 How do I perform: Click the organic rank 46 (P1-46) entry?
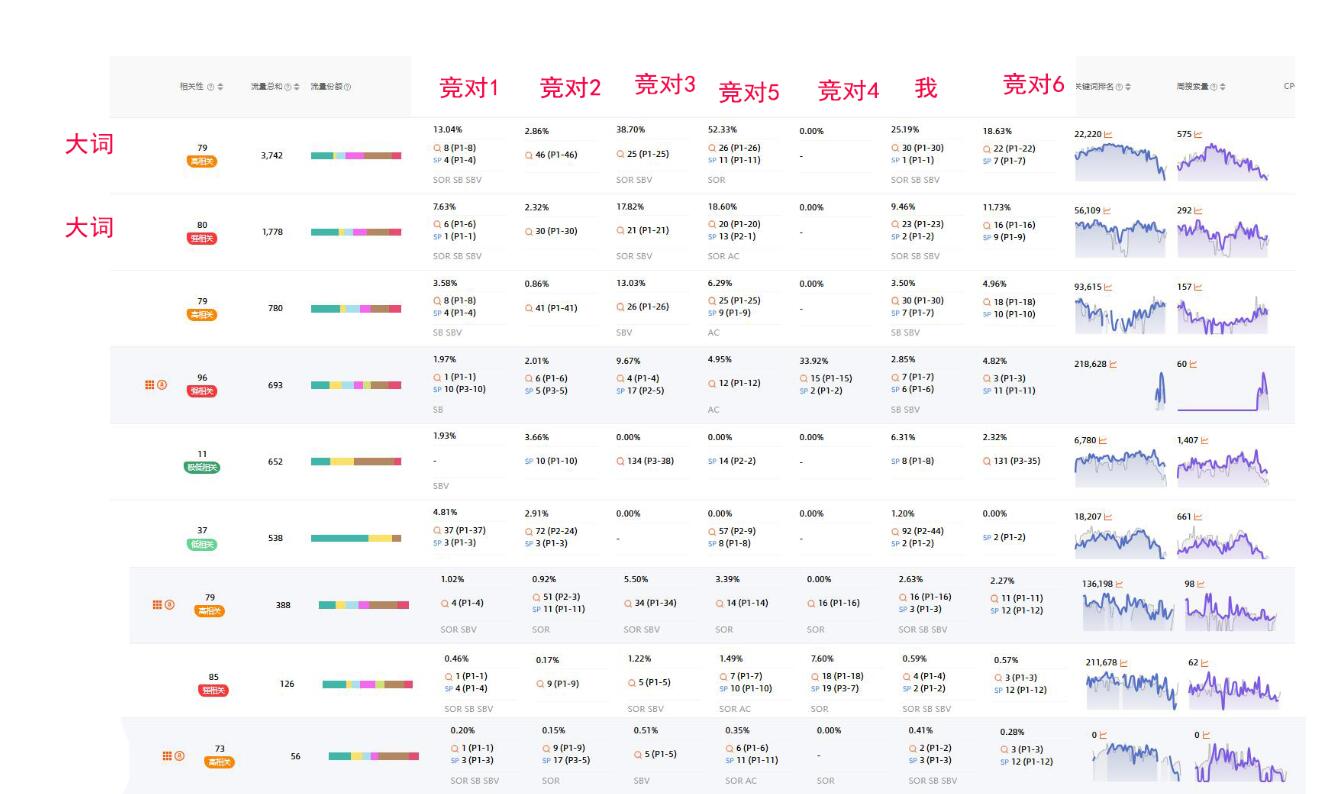click(x=555, y=155)
